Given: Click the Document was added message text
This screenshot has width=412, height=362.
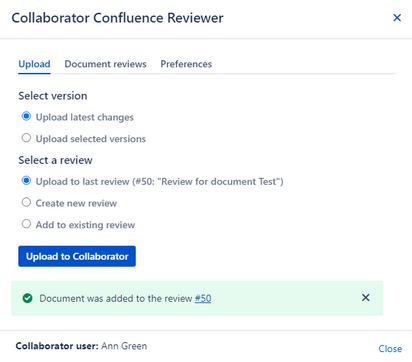Looking at the screenshot, I should tap(116, 298).
